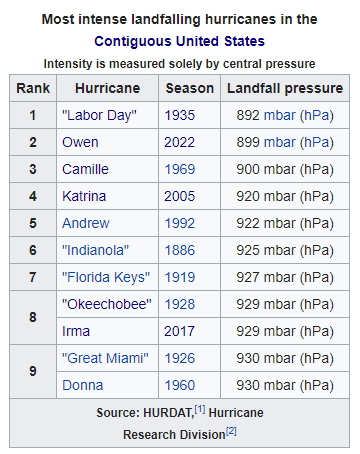Open the "Labor Day" hurricane link

tap(99, 115)
